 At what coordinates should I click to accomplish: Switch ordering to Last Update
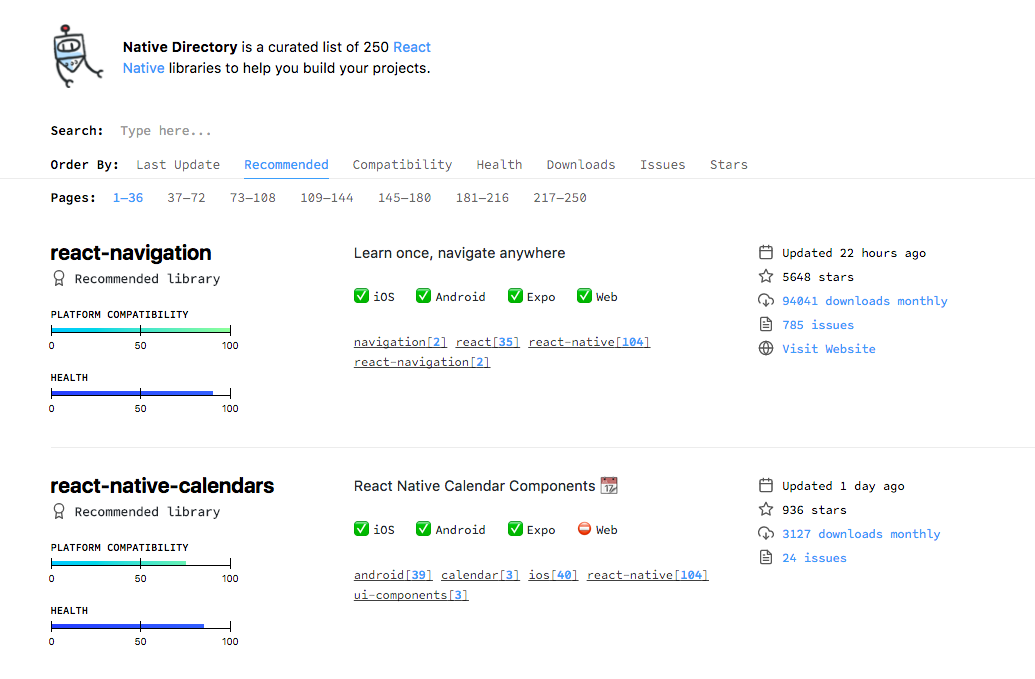[x=178, y=165]
